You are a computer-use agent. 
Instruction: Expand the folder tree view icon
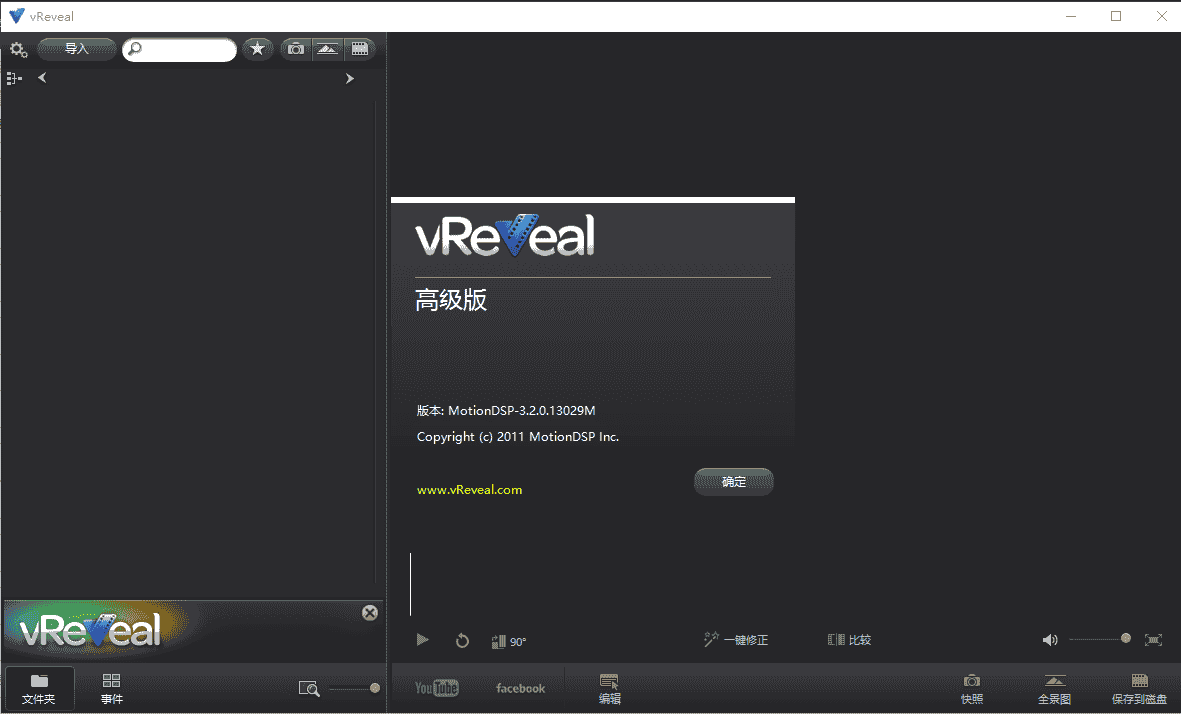pyautogui.click(x=14, y=78)
